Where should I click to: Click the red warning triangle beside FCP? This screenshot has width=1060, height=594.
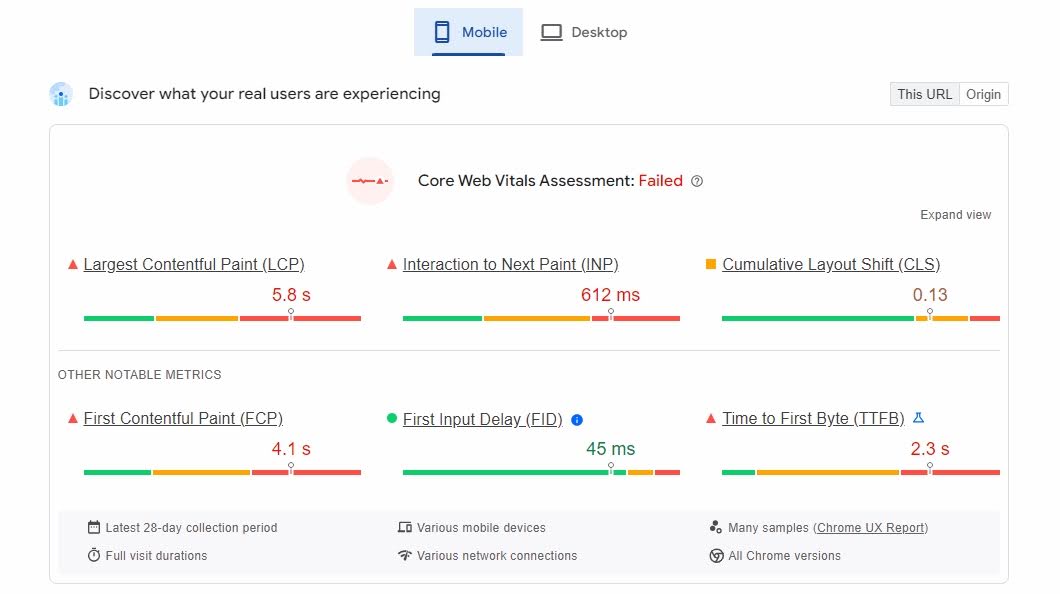[x=72, y=419]
